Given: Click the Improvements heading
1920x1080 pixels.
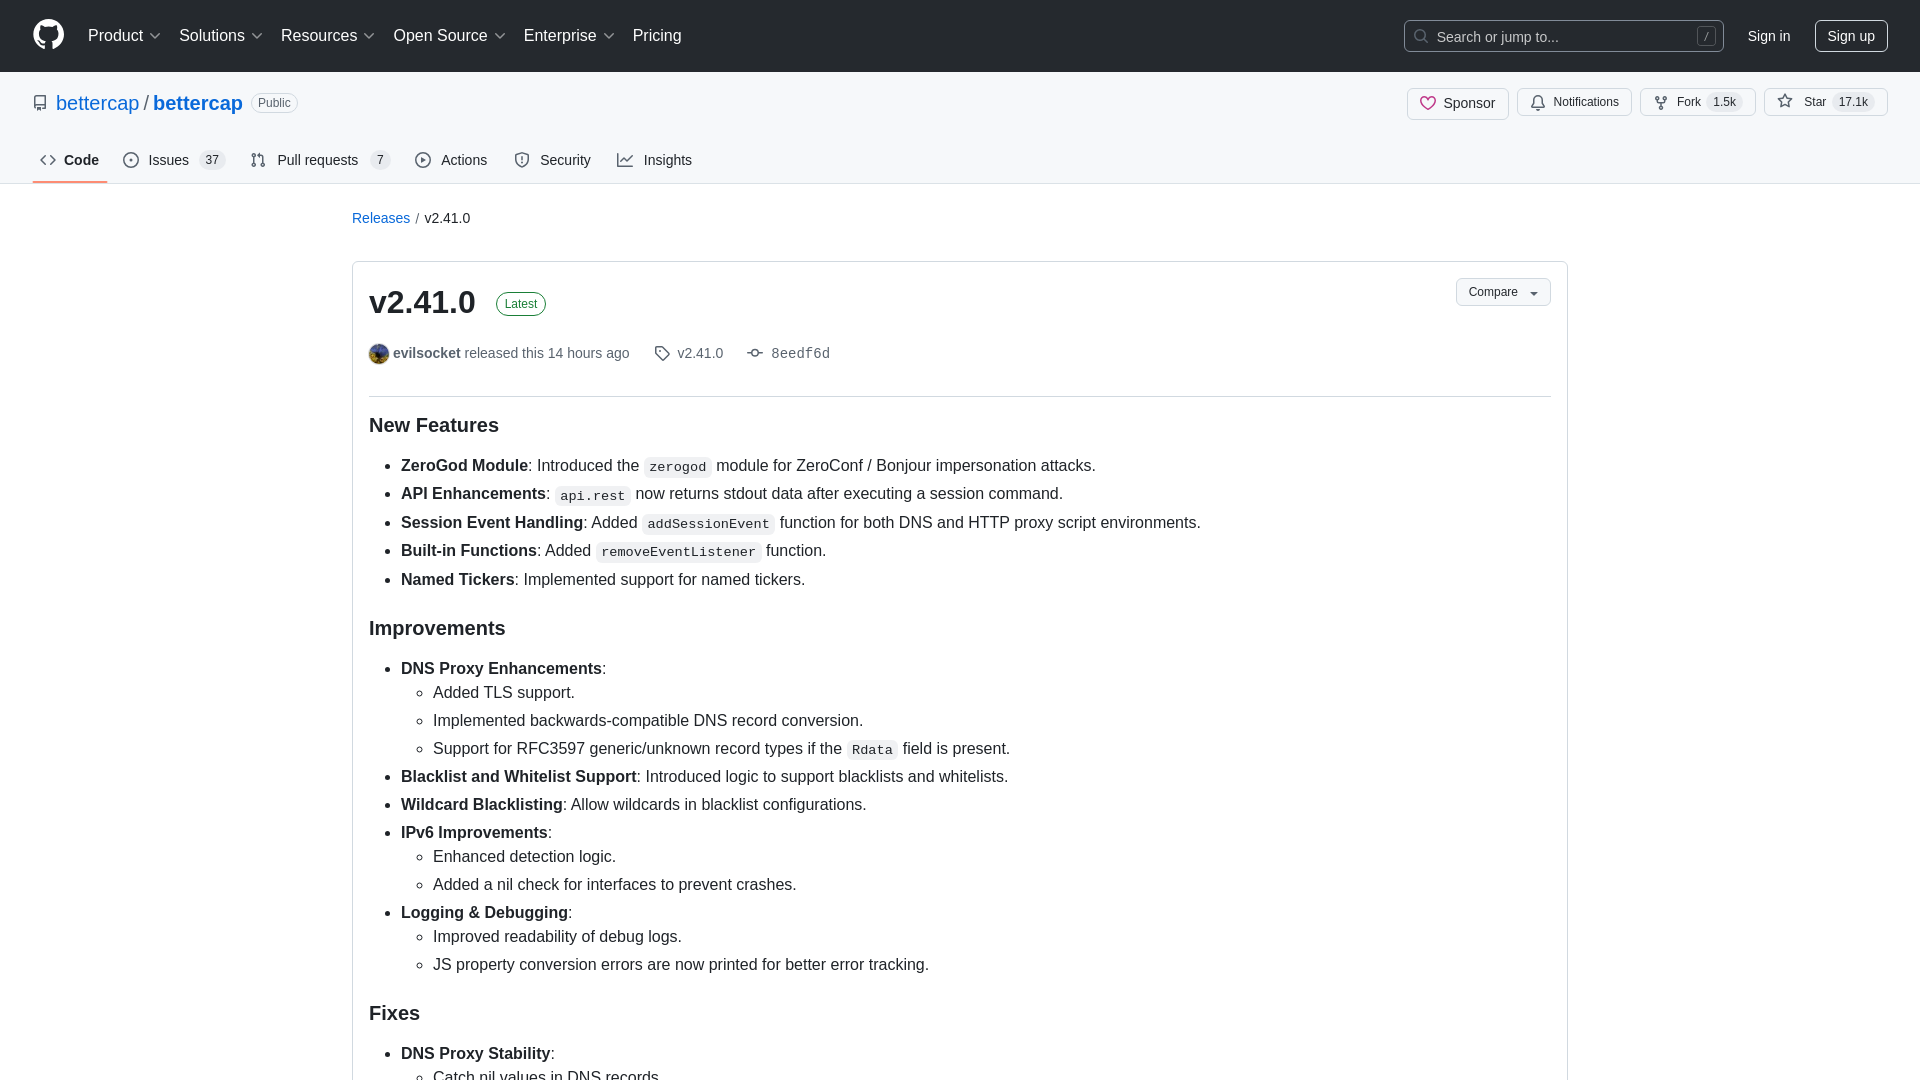Looking at the screenshot, I should (437, 628).
